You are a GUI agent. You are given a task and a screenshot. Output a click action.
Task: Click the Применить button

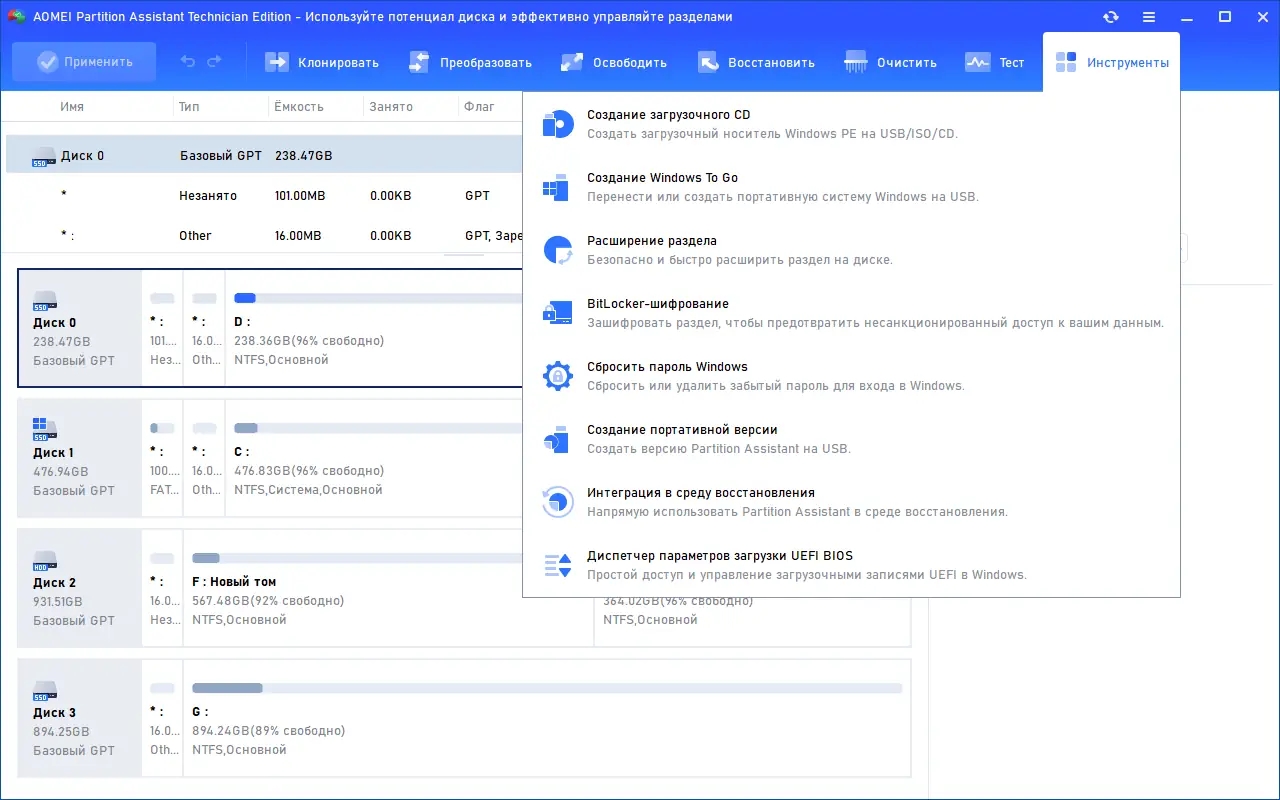click(84, 62)
